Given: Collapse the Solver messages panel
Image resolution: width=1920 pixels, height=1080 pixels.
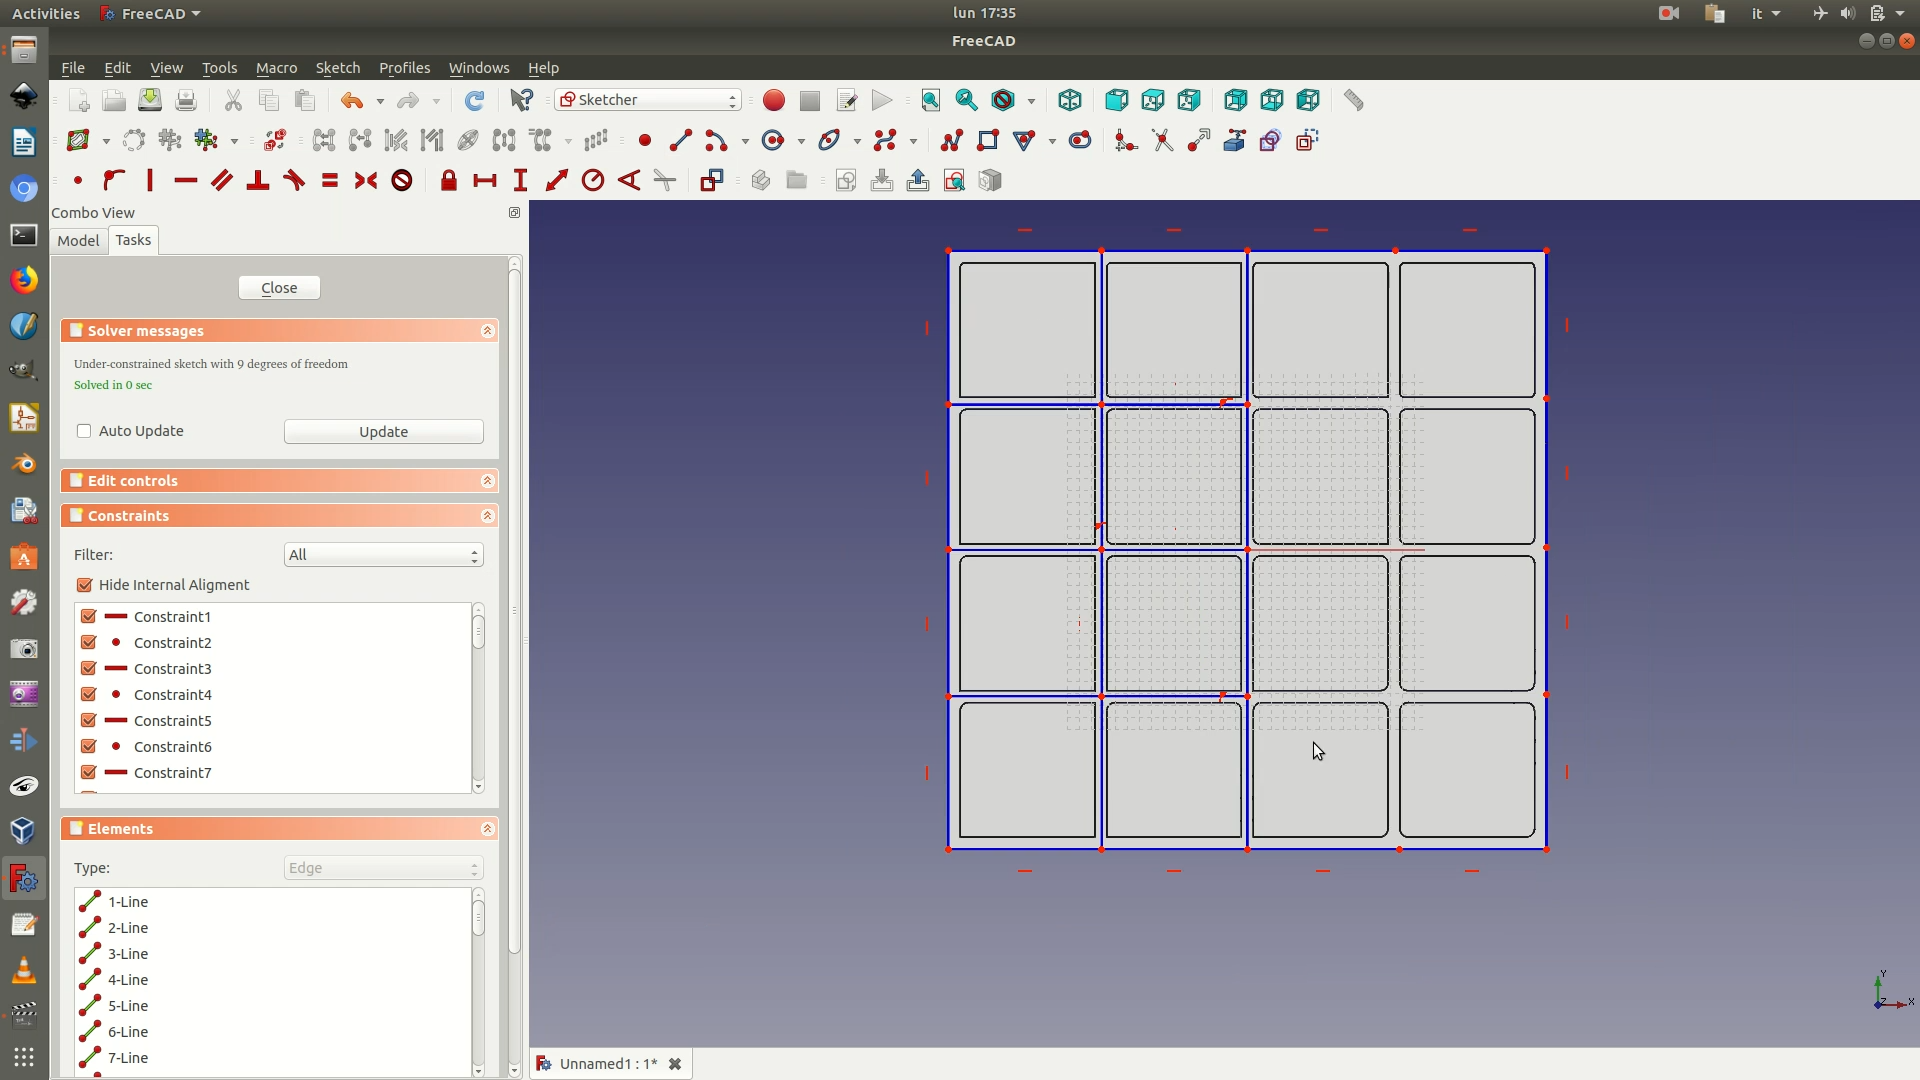Looking at the screenshot, I should coord(488,331).
